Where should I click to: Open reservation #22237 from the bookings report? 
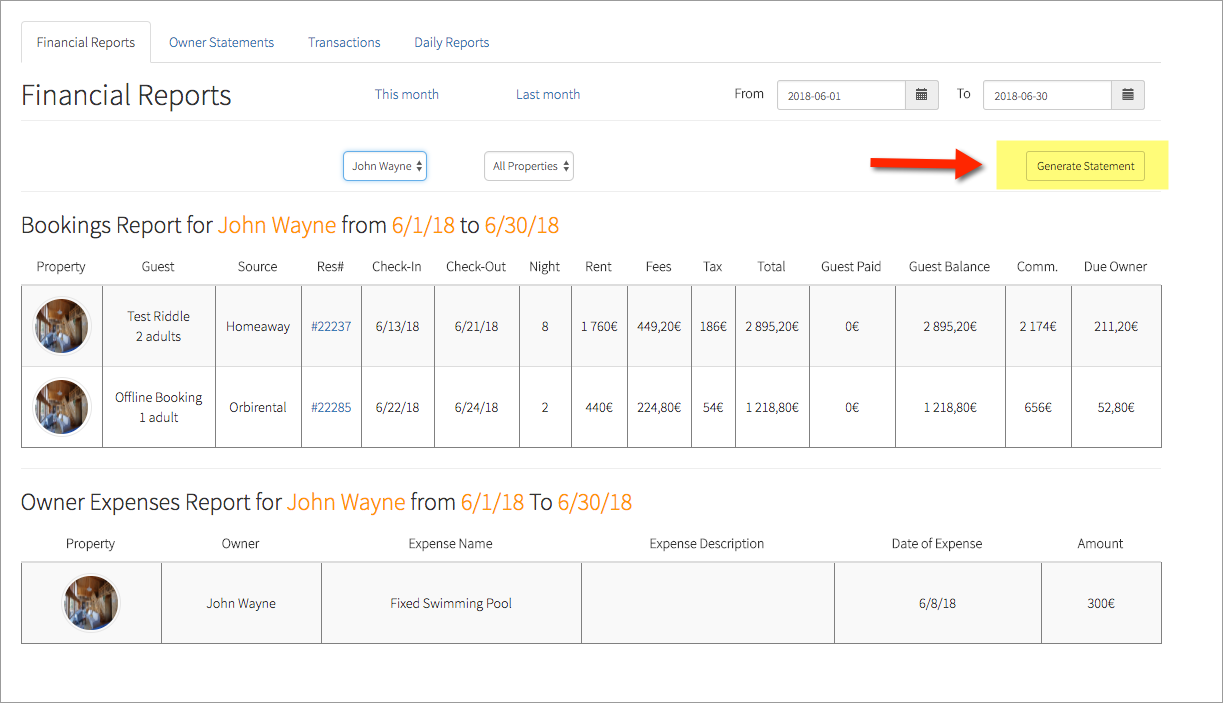point(331,325)
